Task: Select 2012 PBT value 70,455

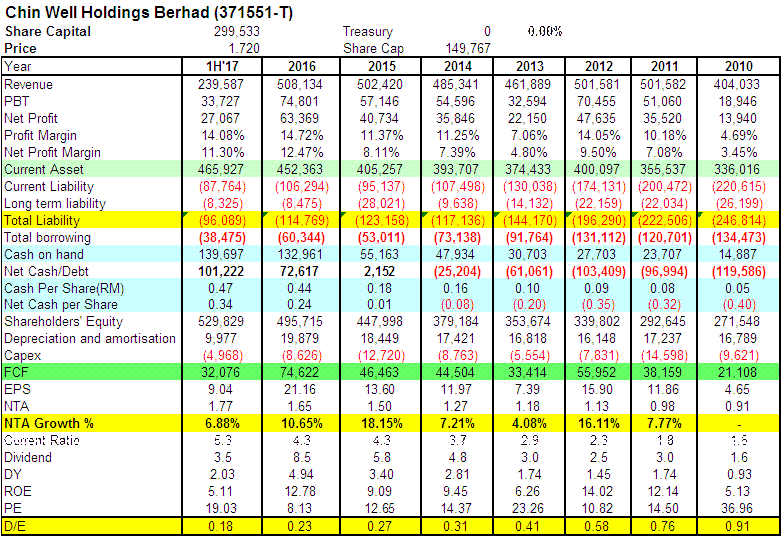Action: click(596, 101)
